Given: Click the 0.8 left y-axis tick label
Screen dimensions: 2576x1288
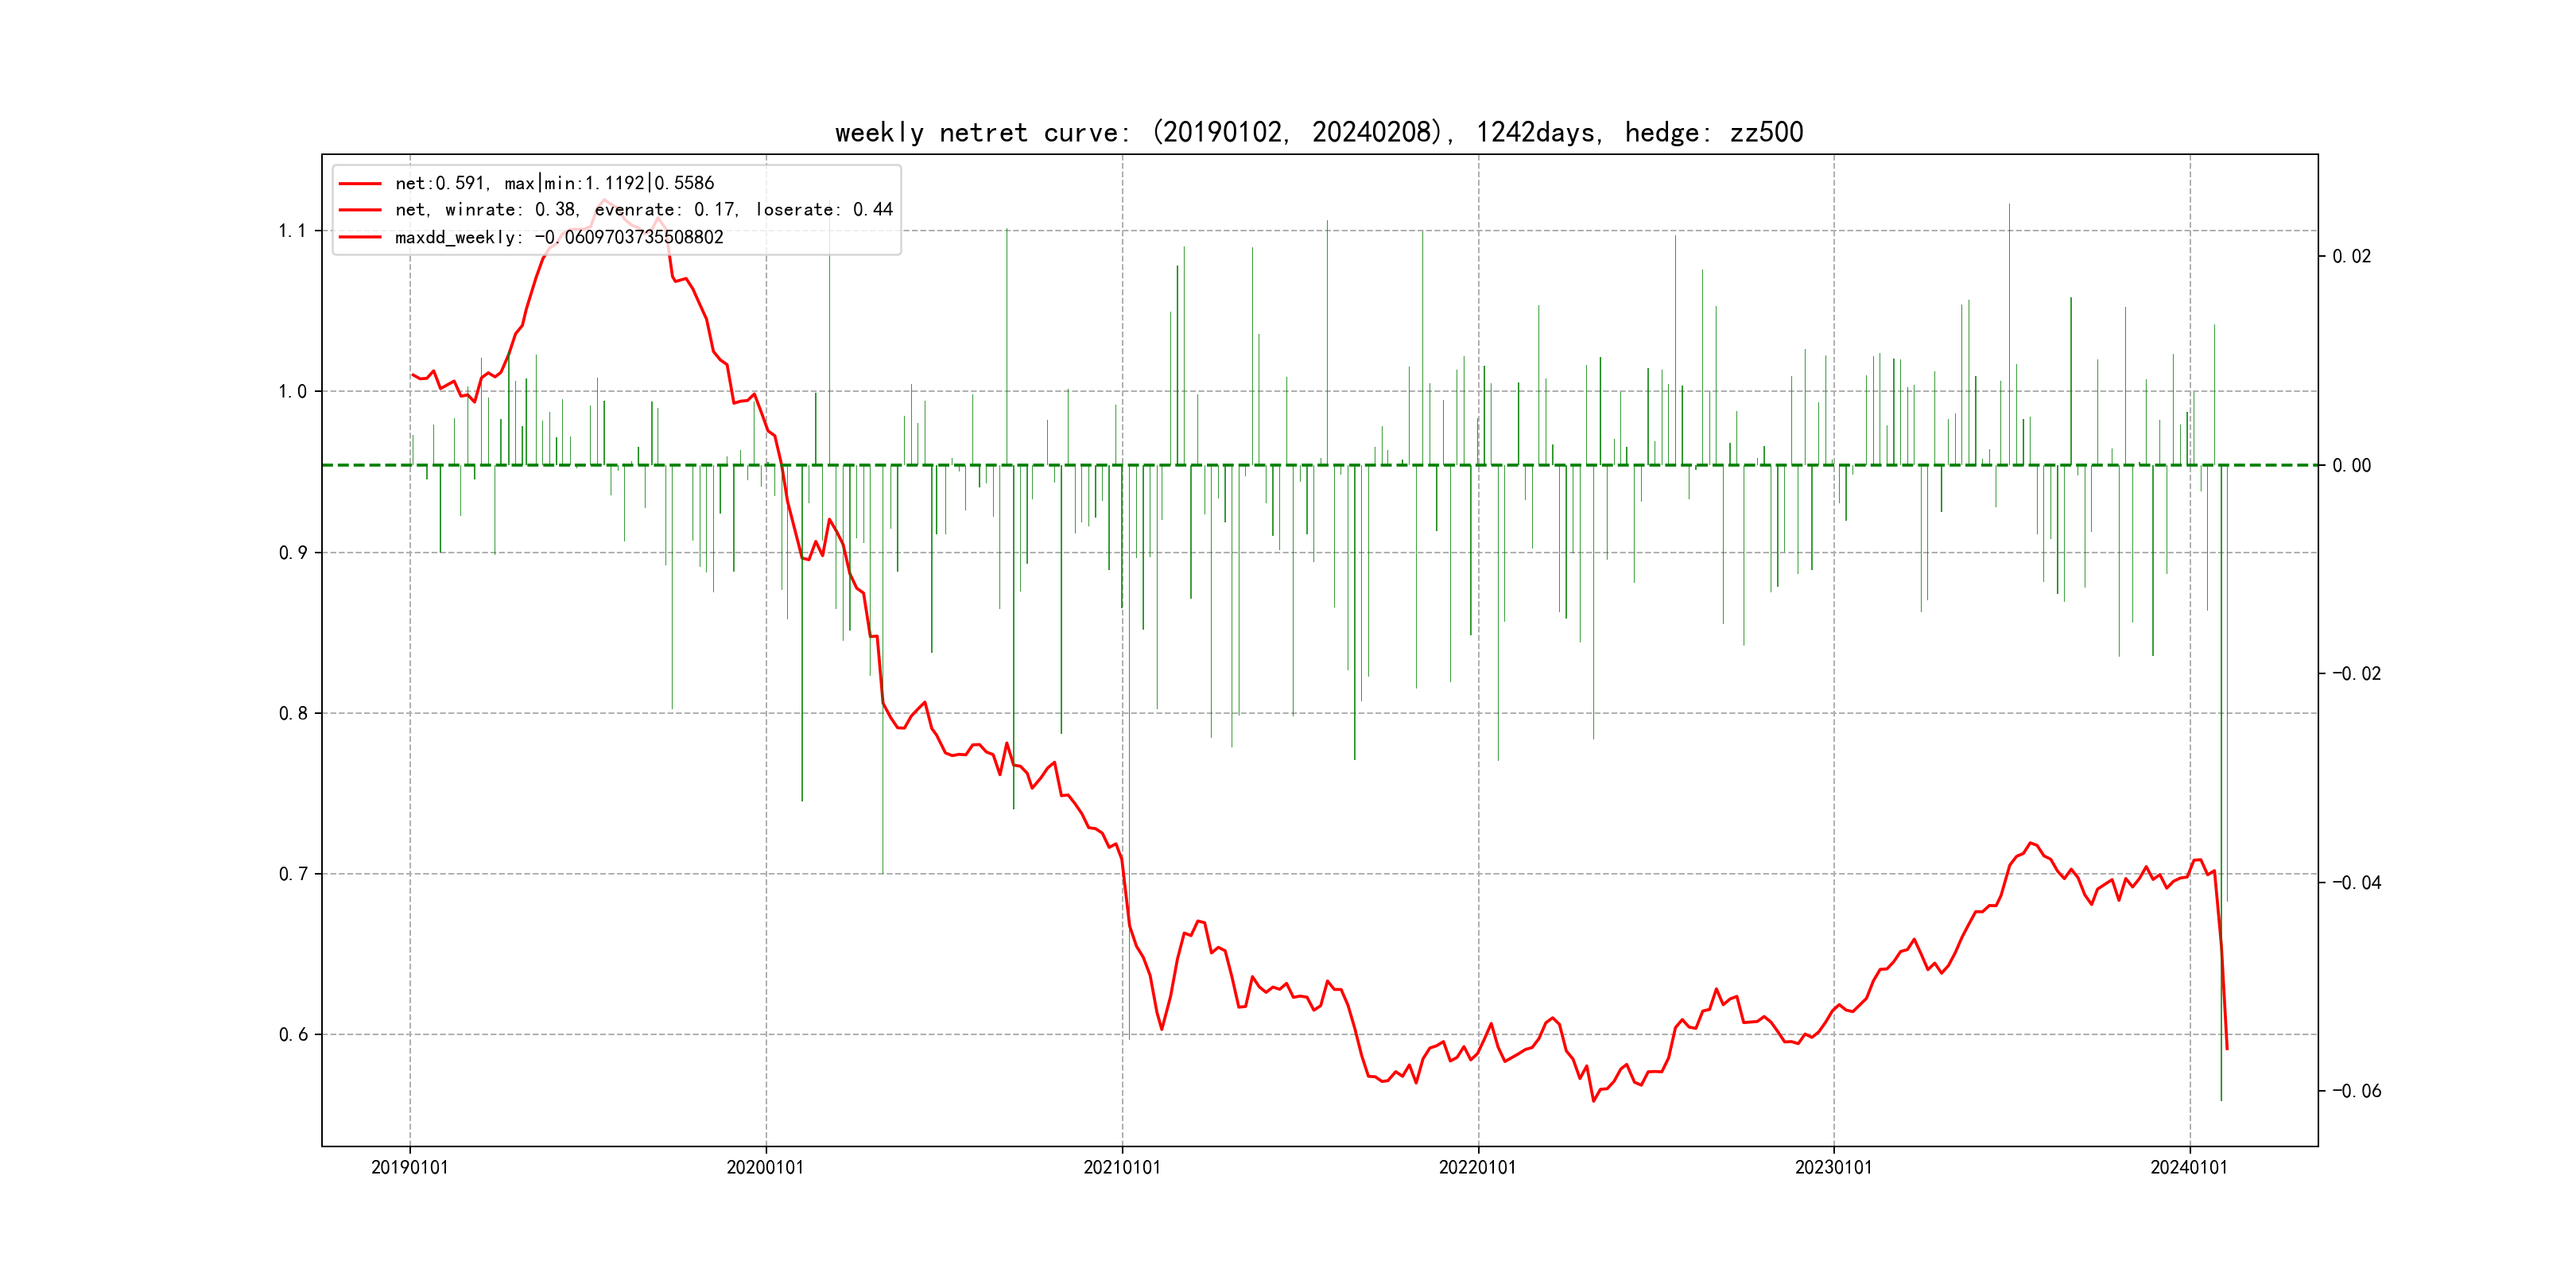Looking at the screenshot, I should click(292, 713).
